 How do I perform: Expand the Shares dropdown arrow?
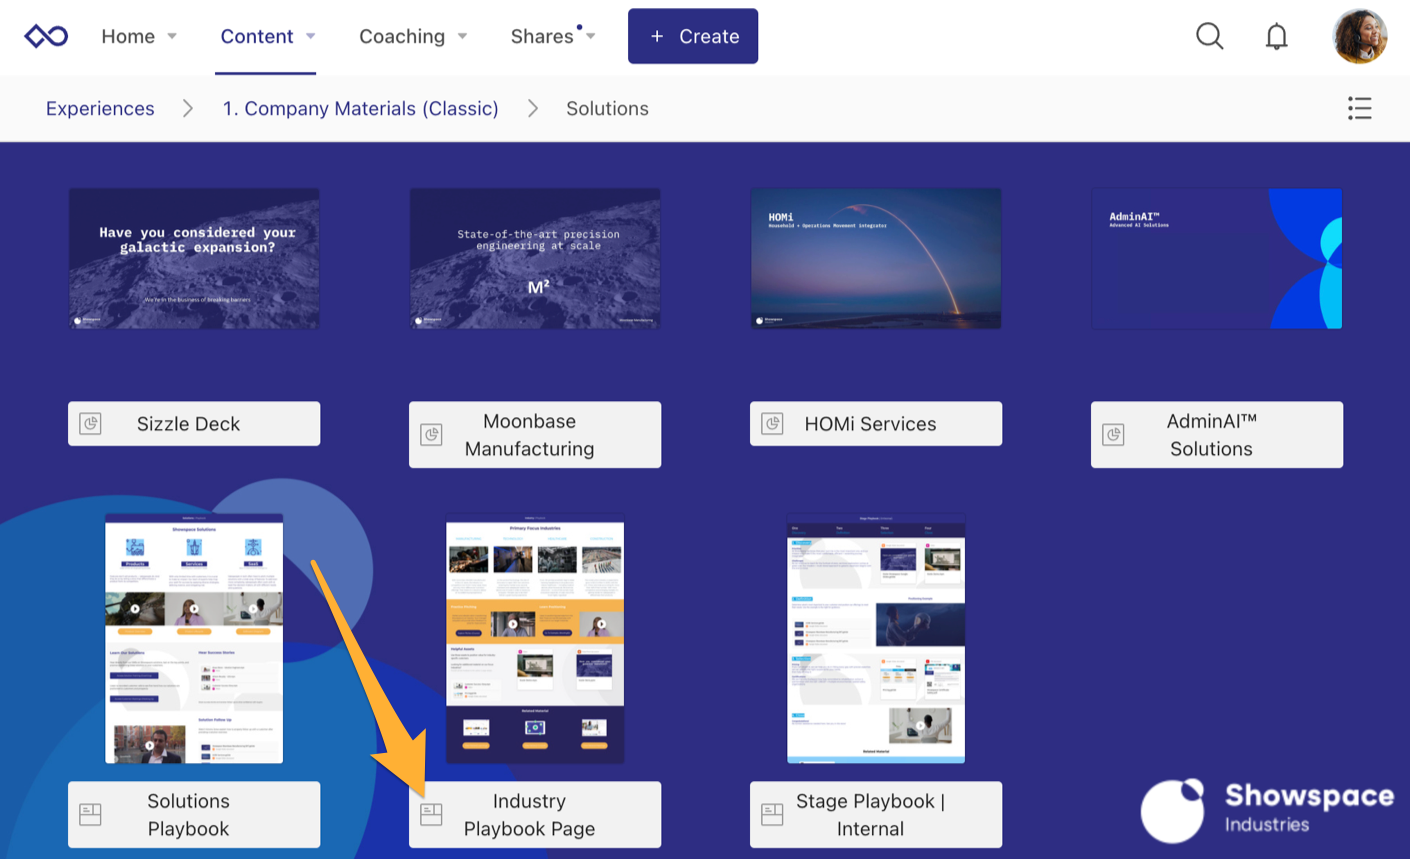(x=591, y=36)
